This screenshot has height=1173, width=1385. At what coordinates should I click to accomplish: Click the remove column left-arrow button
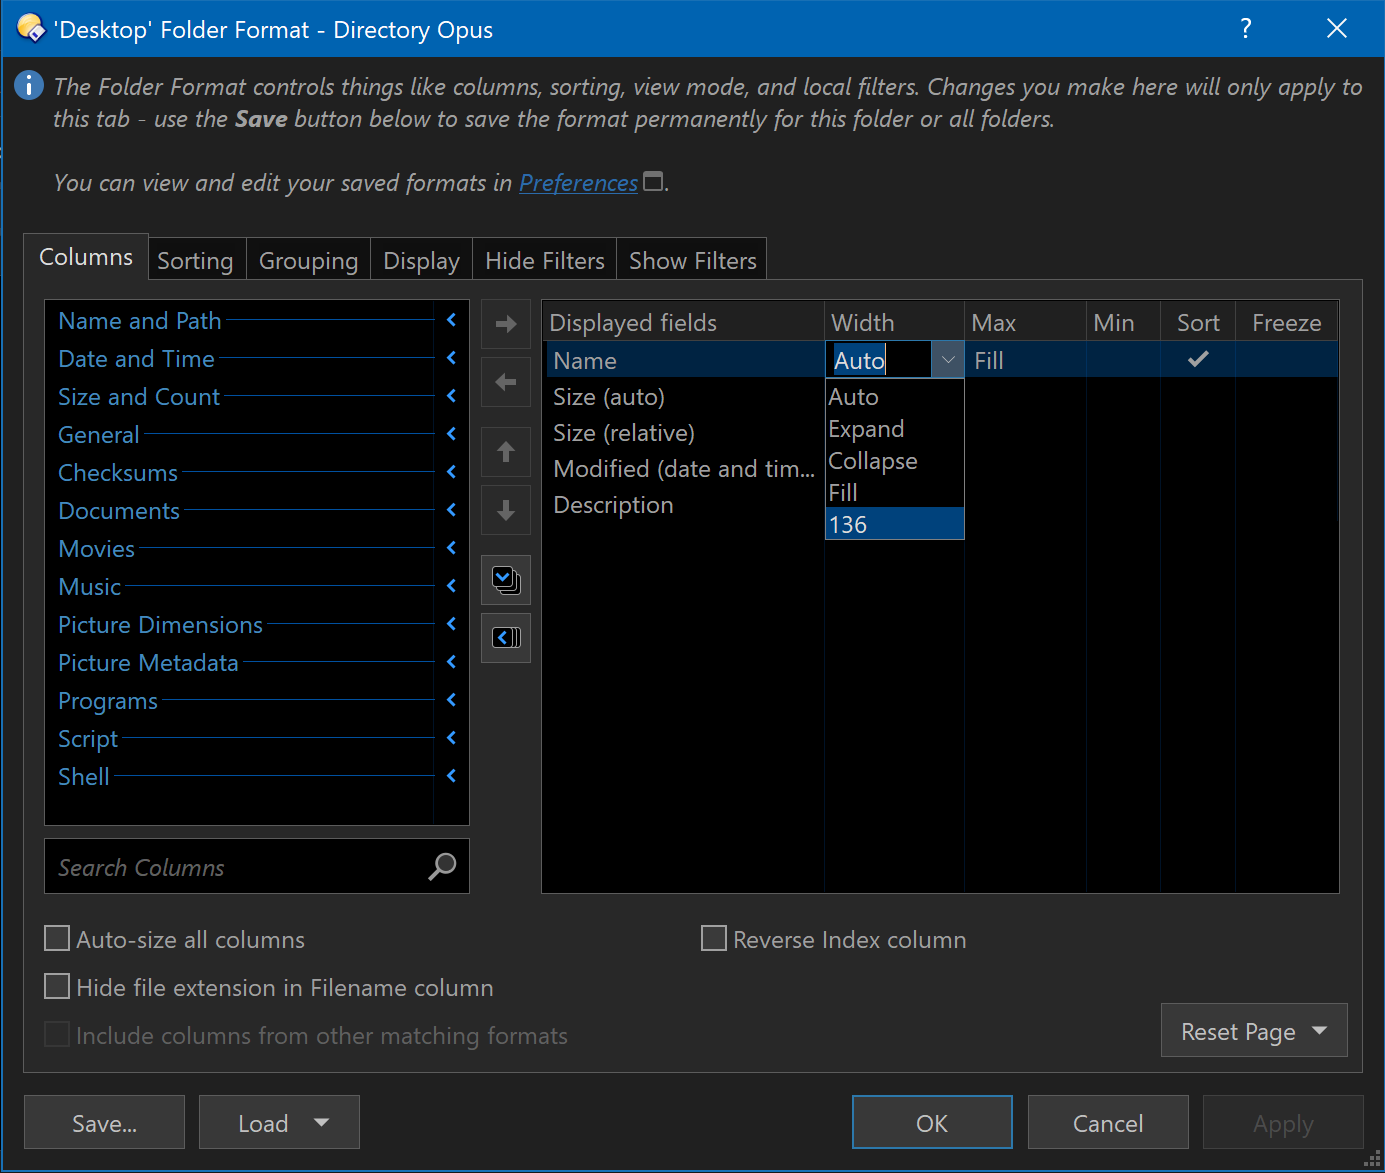pos(506,382)
